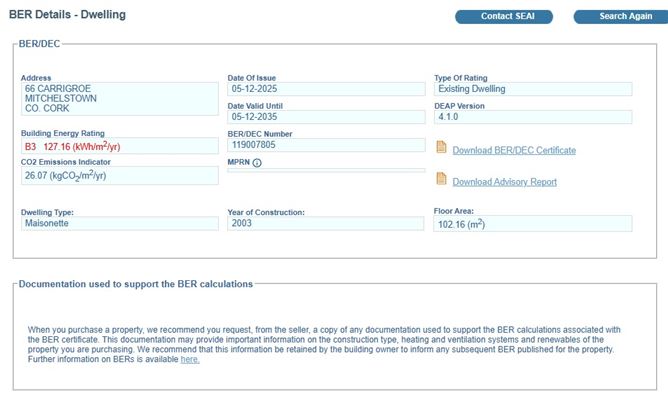Click the MPRN info icon
Screen dimensions: 668x404
pos(257,163)
